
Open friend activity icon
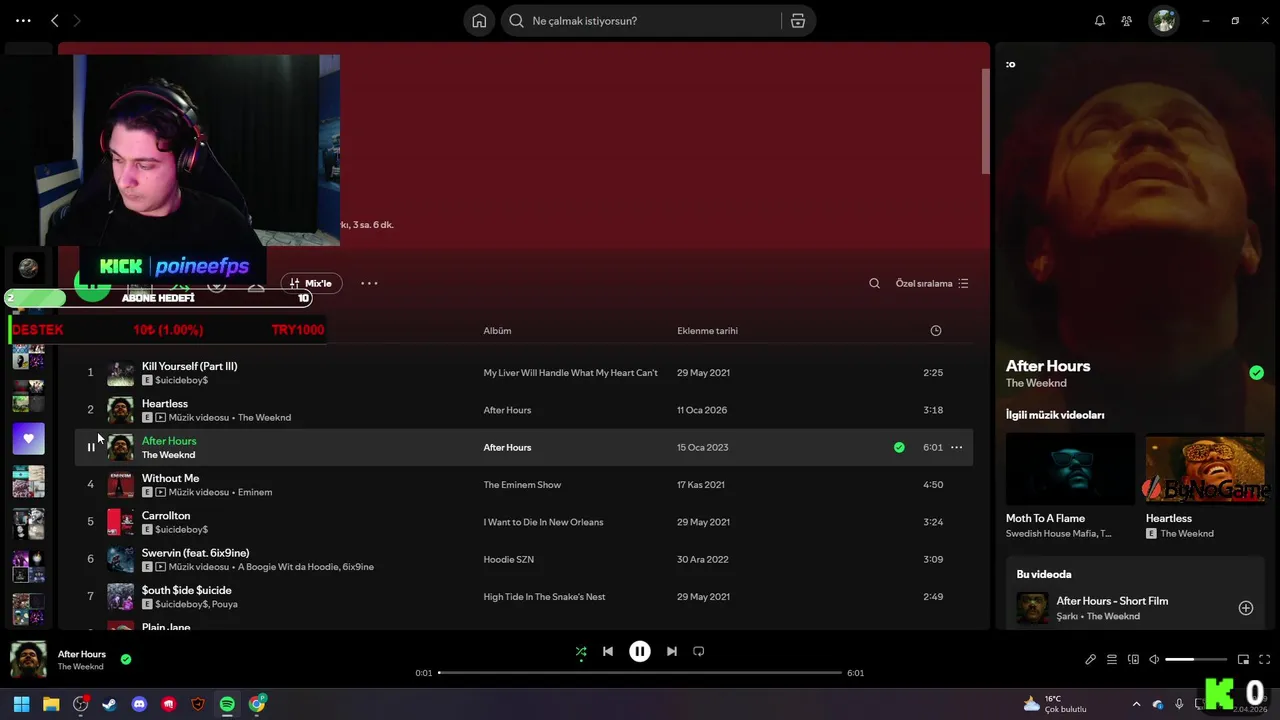coord(1127,21)
